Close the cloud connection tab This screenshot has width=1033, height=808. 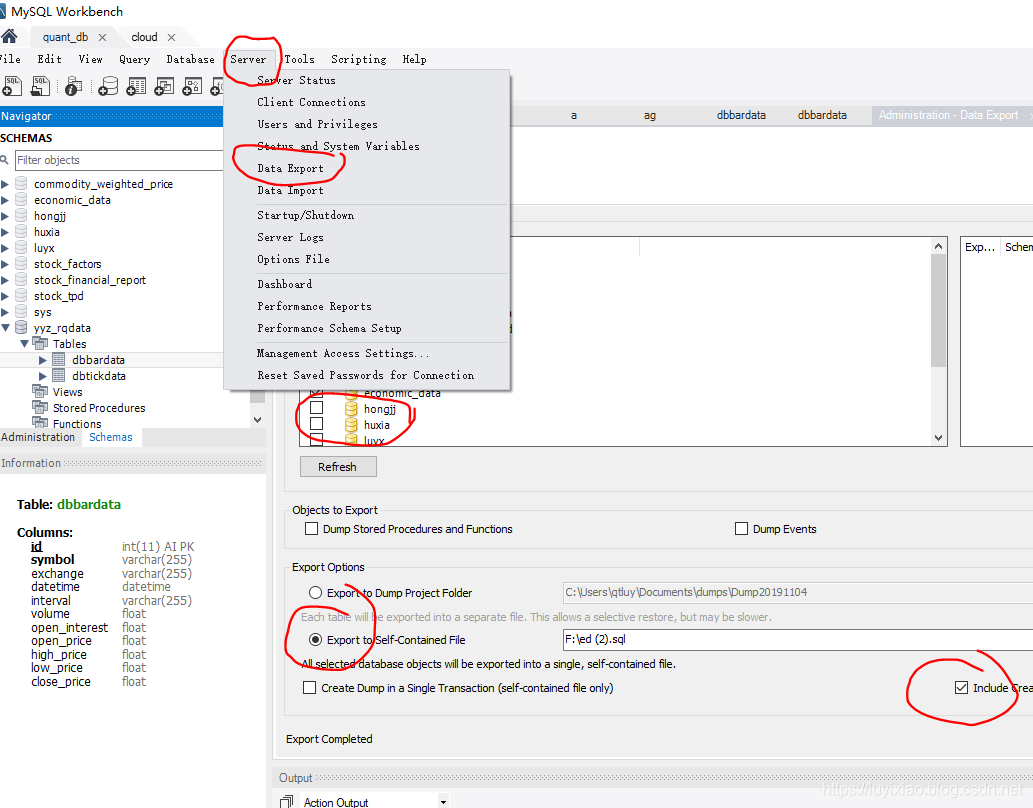pyautogui.click(x=171, y=38)
